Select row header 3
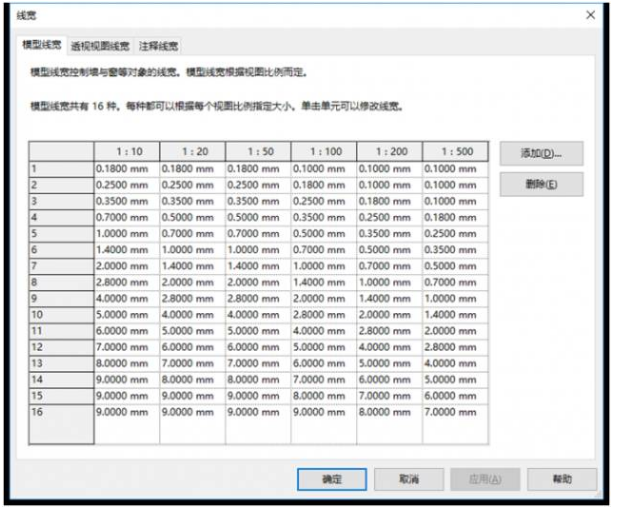This screenshot has width=617, height=509. pos(61,201)
